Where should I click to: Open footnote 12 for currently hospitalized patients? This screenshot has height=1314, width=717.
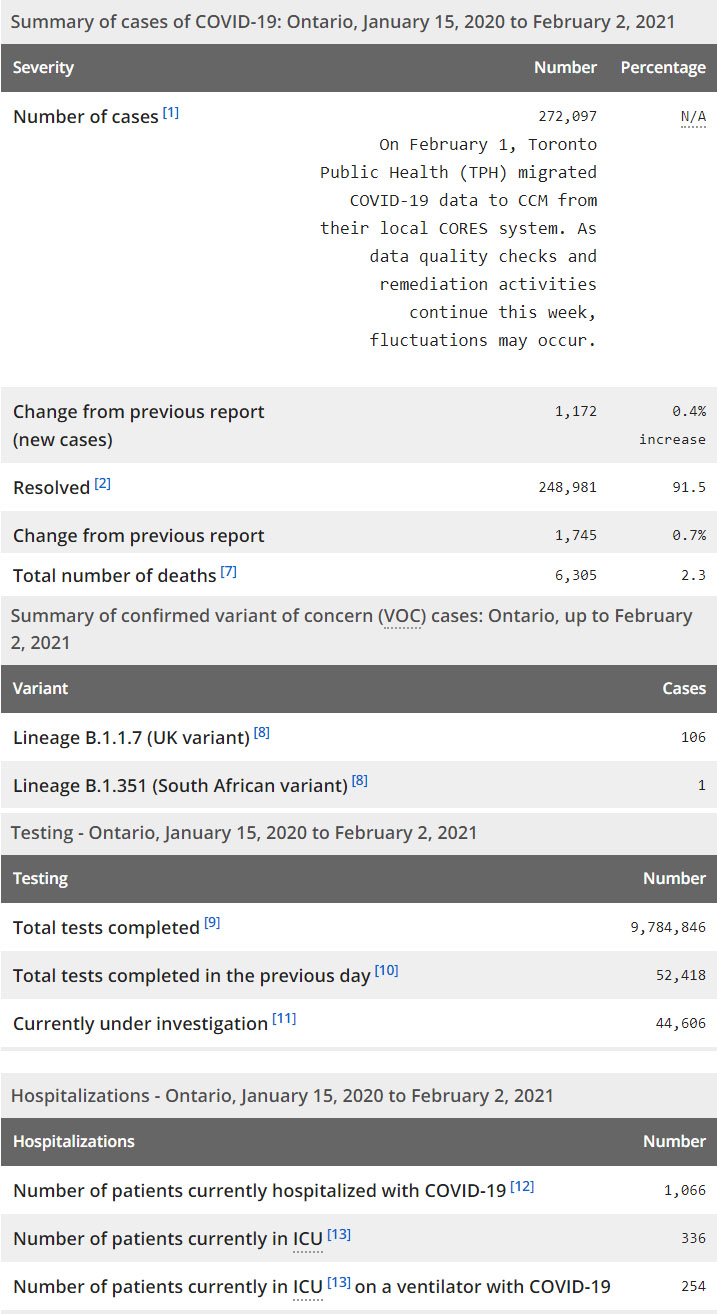coord(522,1186)
